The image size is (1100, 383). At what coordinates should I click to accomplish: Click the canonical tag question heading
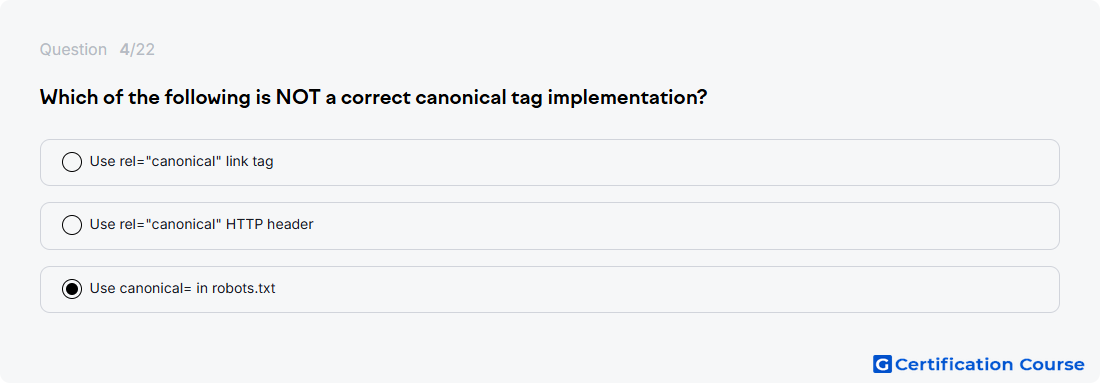[x=373, y=98]
